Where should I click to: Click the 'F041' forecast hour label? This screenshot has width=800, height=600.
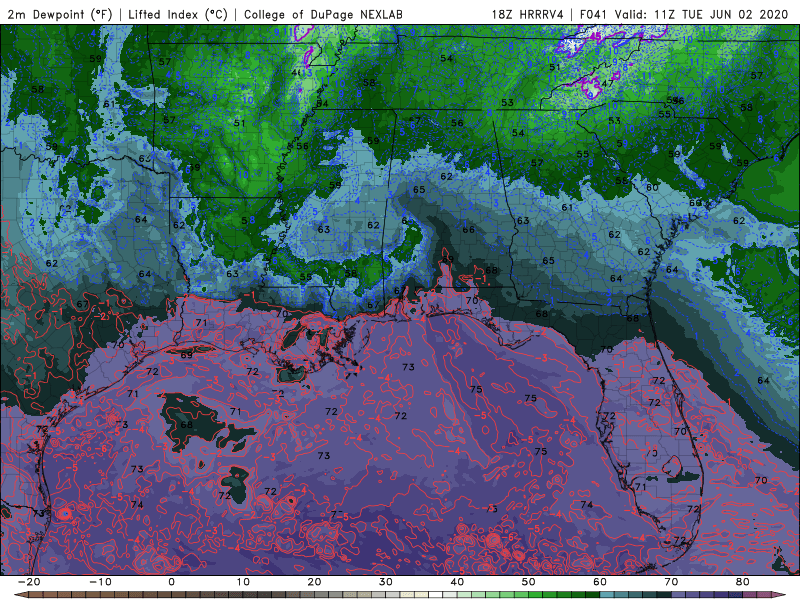[594, 14]
